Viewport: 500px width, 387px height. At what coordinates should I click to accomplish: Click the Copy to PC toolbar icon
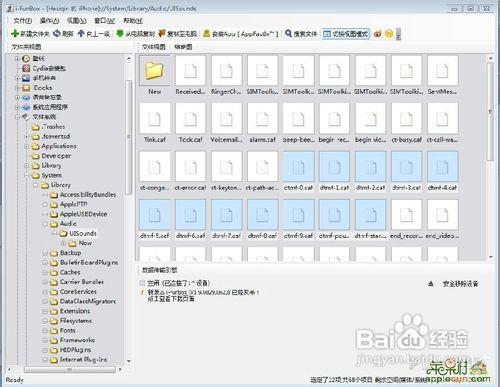point(162,34)
